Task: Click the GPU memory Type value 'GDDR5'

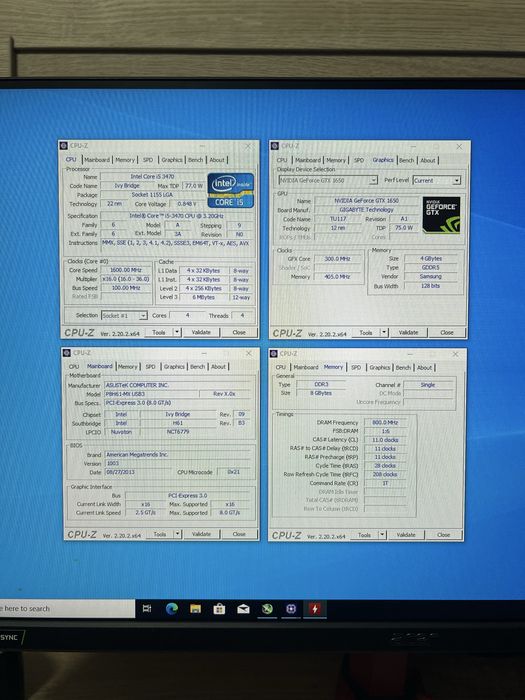Action: click(431, 267)
